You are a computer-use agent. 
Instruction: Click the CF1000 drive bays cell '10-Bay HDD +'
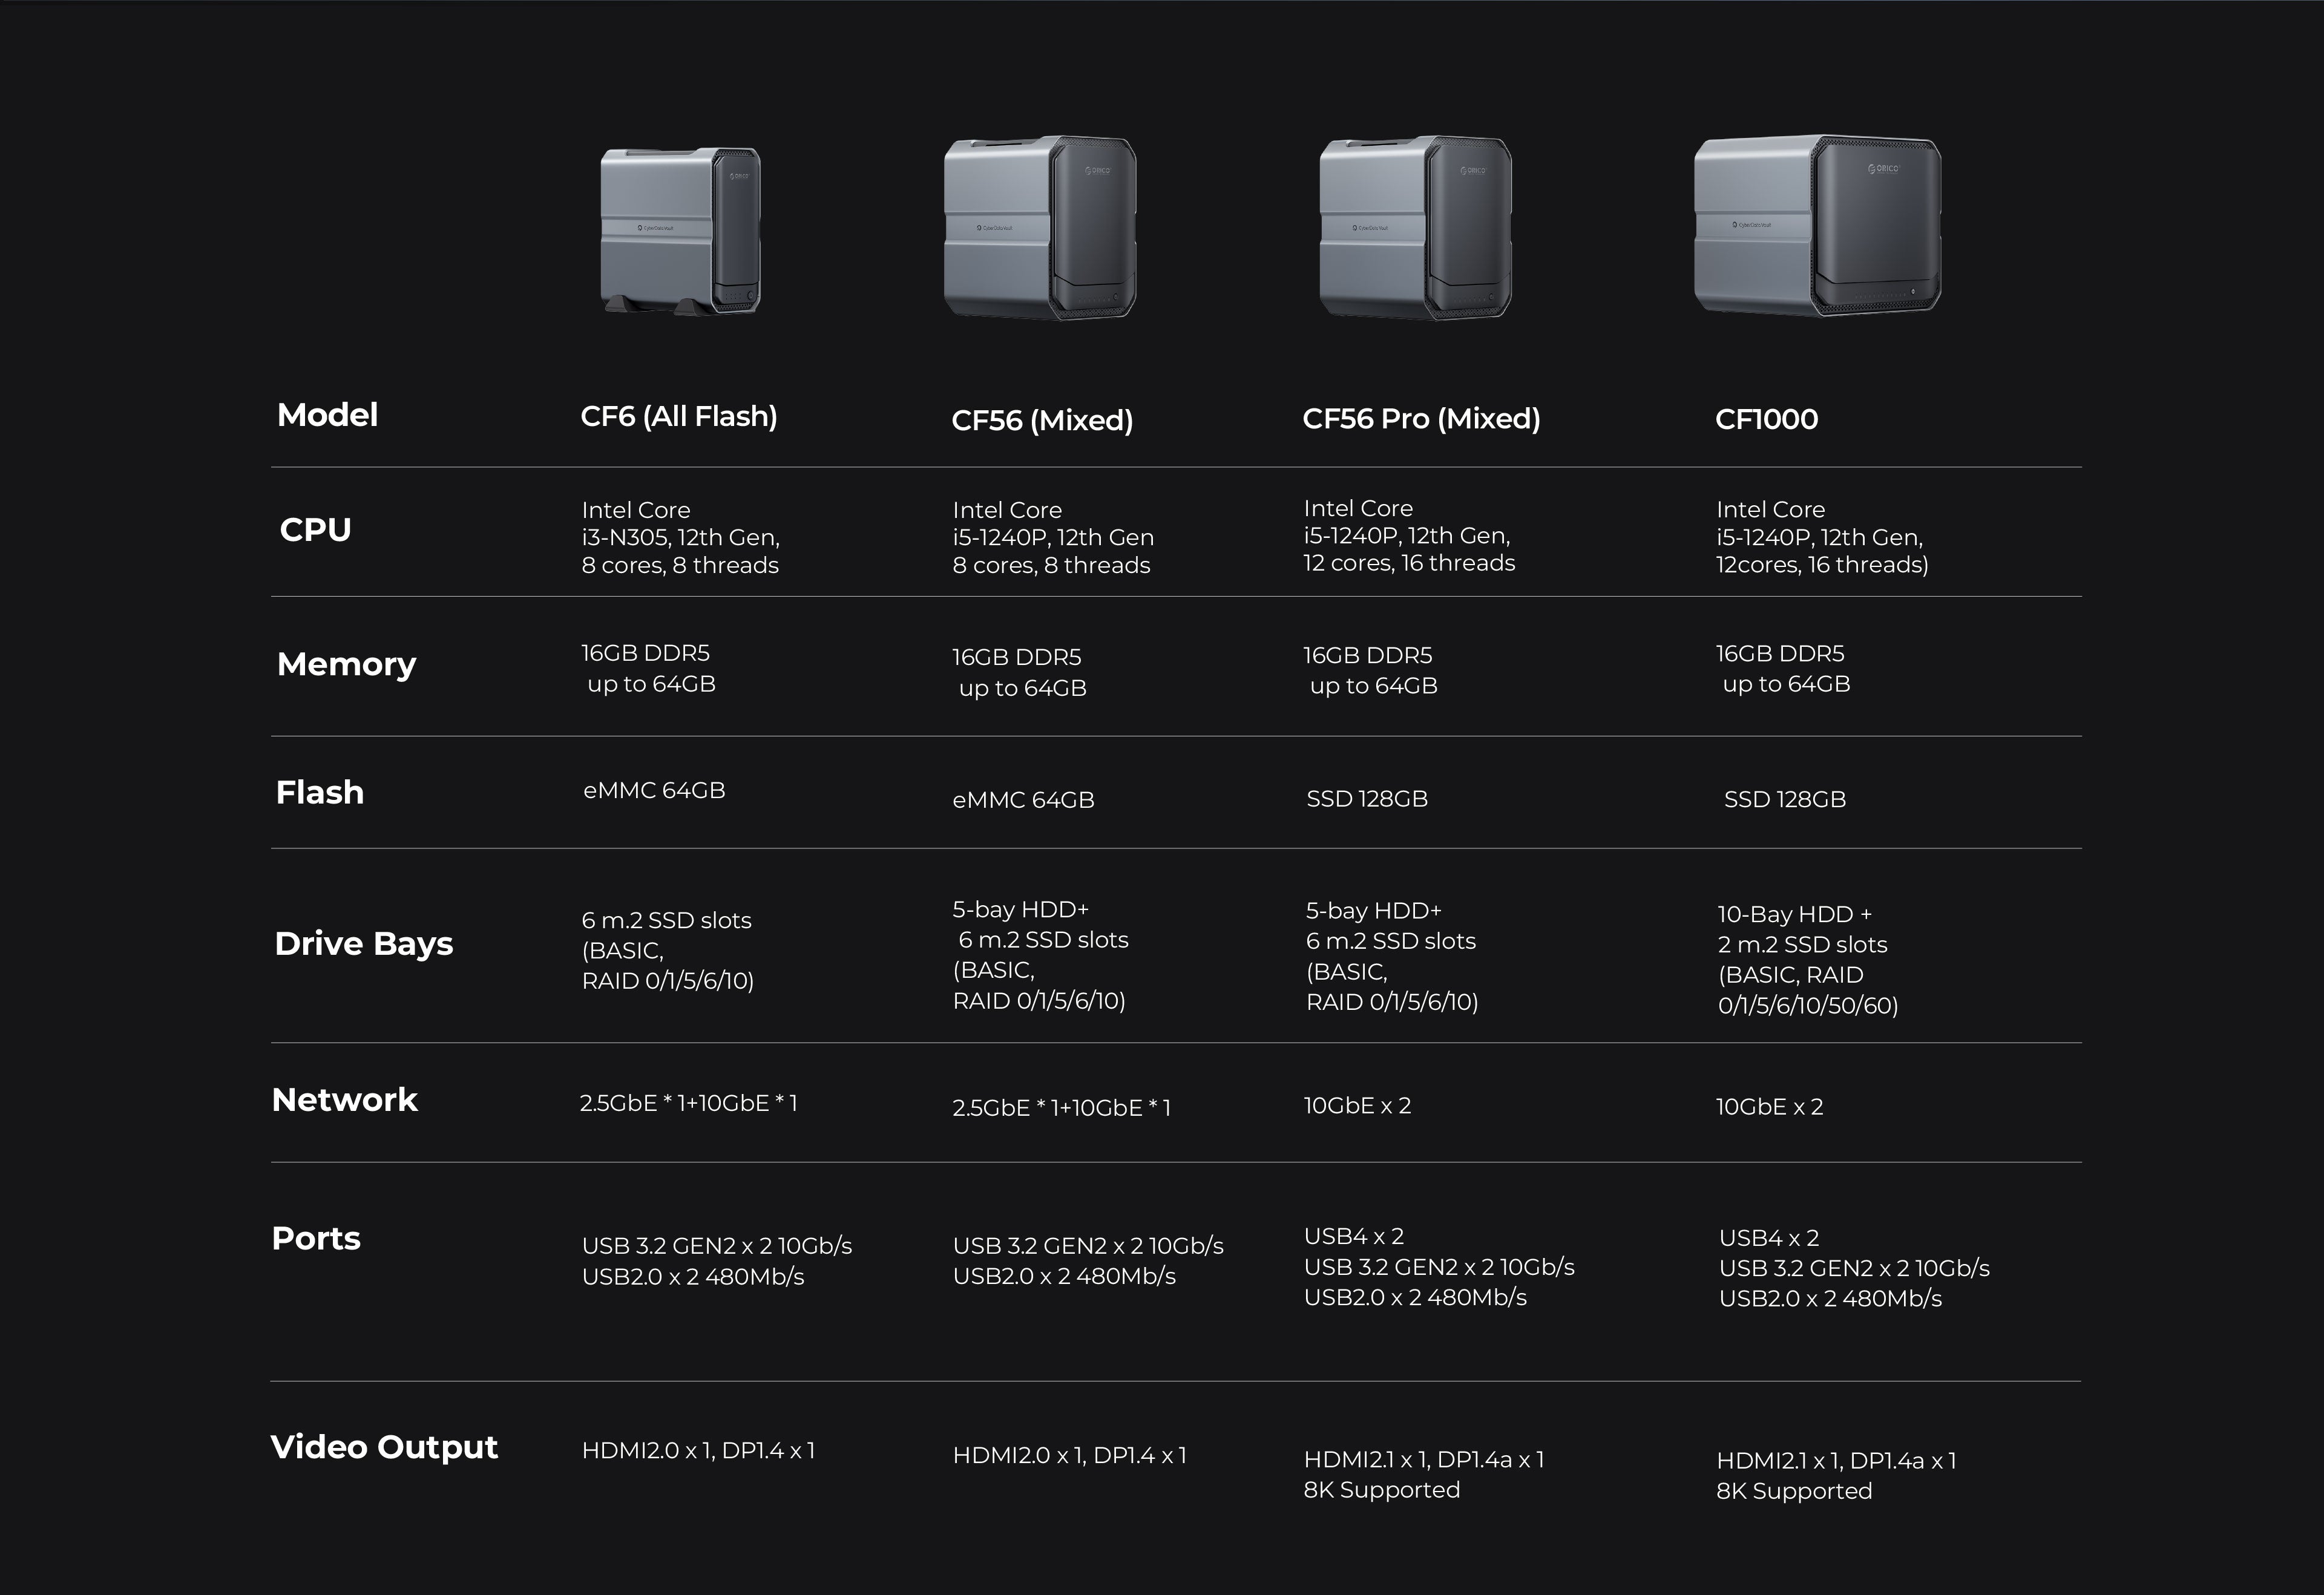pos(1808,960)
